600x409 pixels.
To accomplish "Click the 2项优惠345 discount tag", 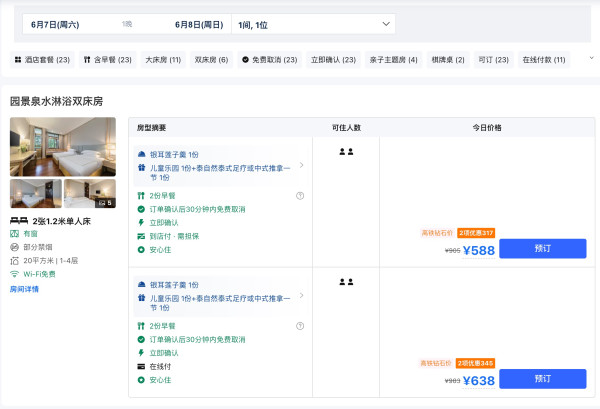I will (x=476, y=363).
